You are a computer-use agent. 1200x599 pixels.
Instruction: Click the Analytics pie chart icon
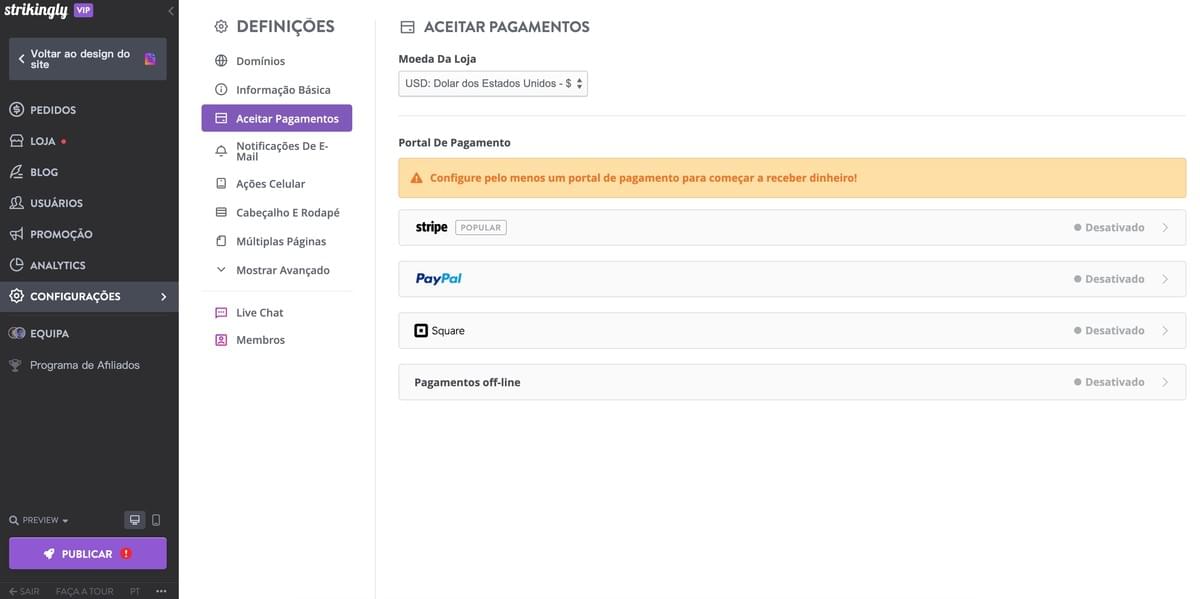point(17,265)
